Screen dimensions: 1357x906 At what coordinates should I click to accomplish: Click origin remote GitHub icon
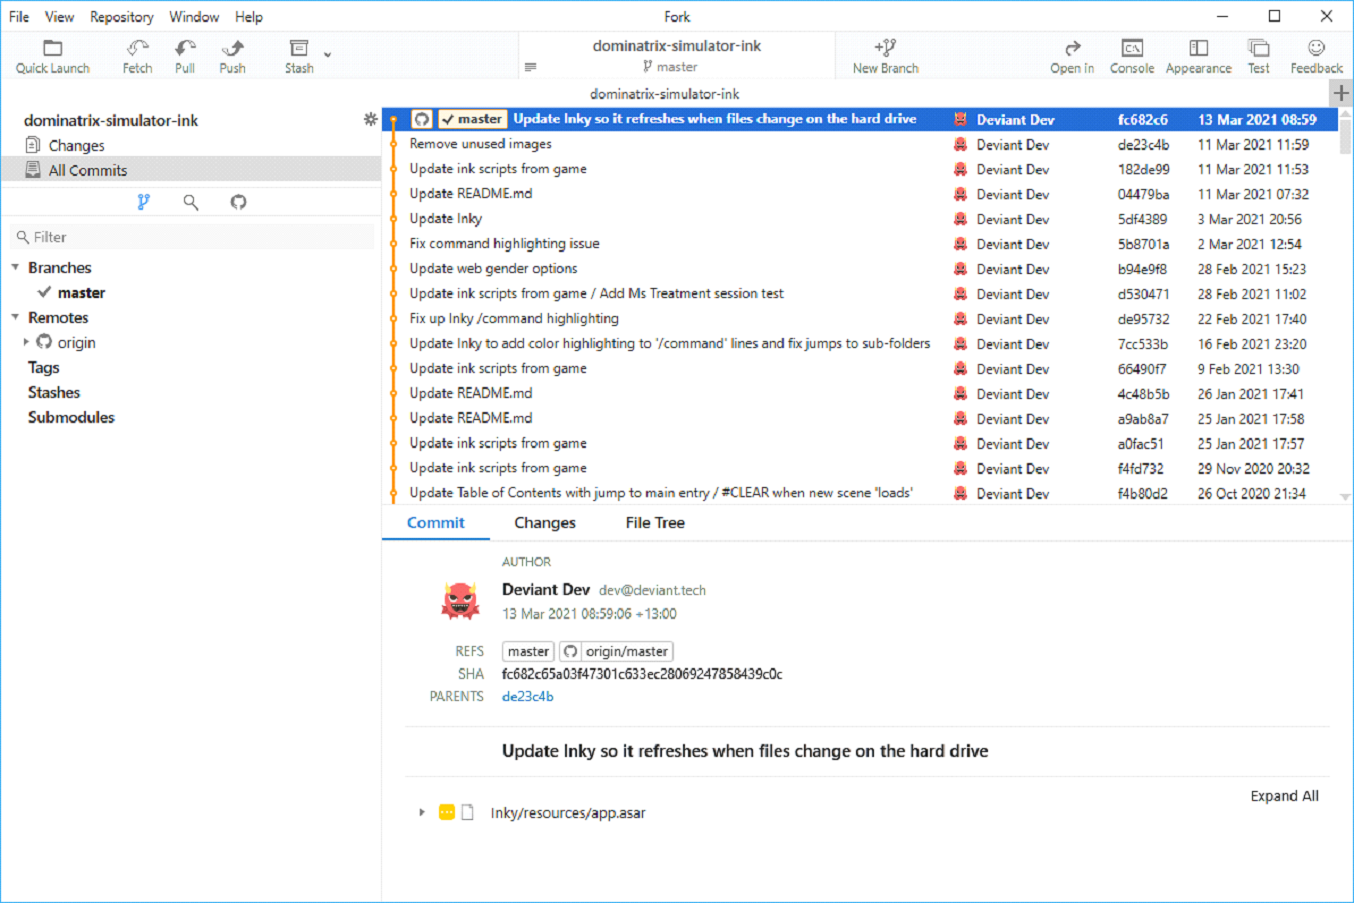[44, 342]
